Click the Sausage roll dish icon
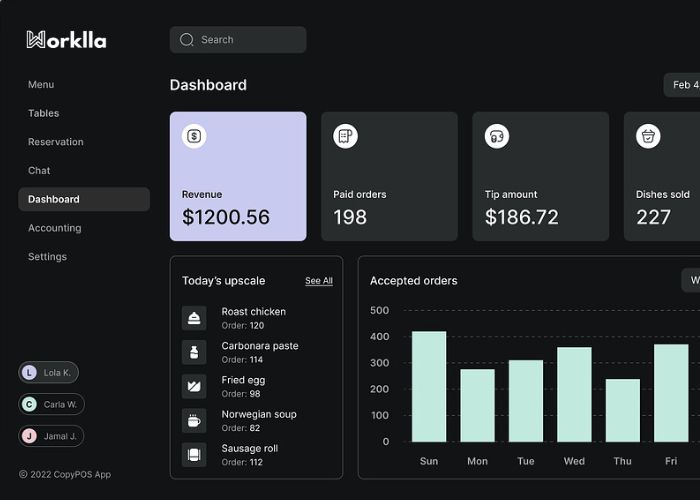 pos(194,454)
